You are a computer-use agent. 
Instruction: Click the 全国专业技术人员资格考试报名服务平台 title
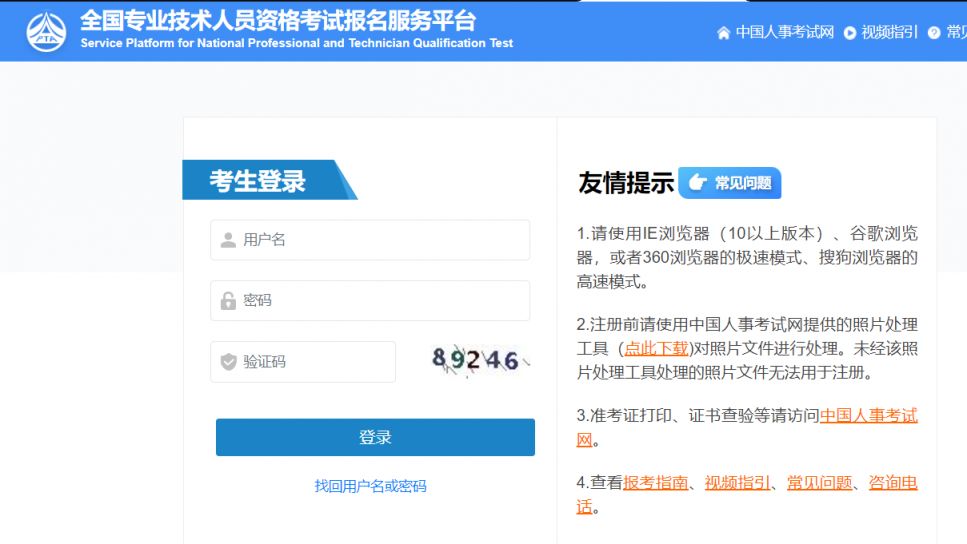[278, 20]
